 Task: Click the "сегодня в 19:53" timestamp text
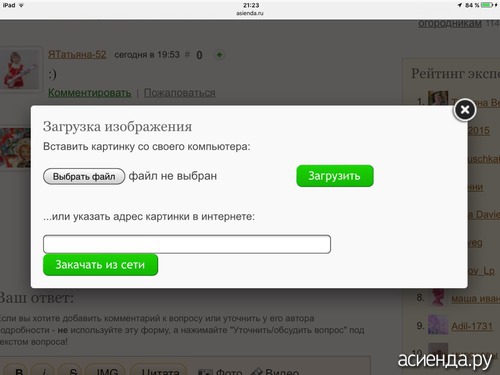point(147,54)
